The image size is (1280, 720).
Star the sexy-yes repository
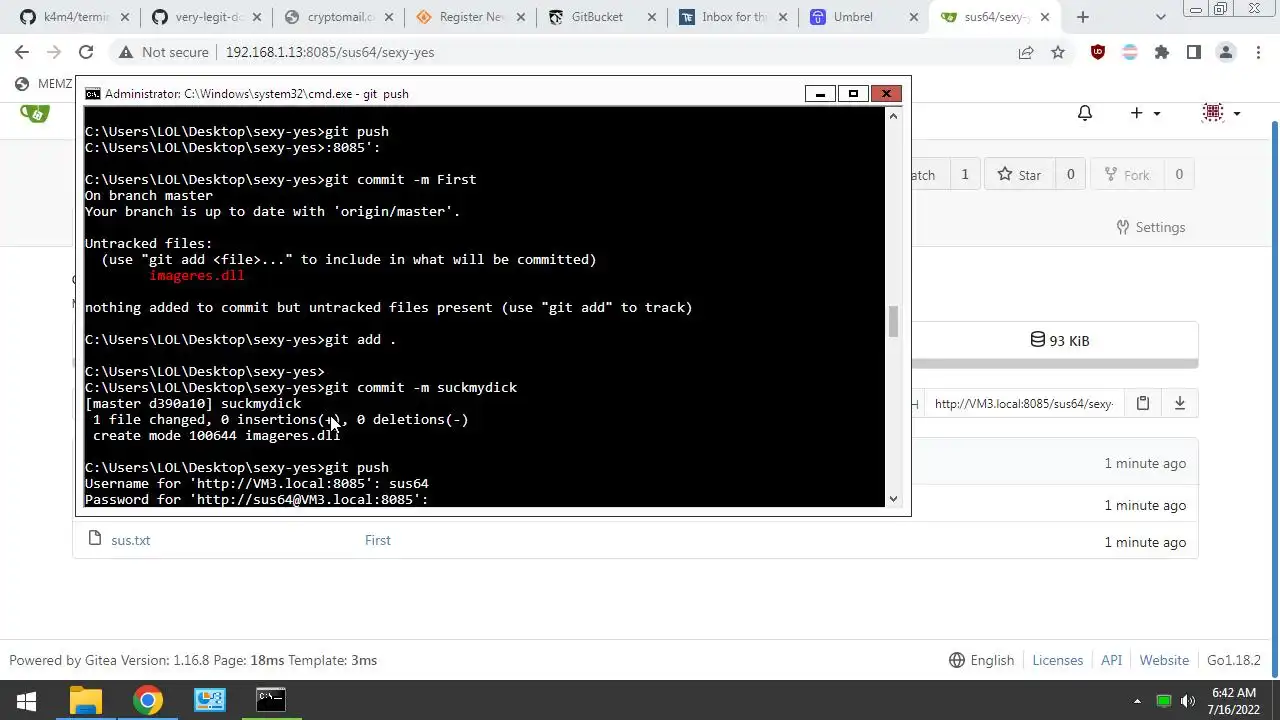pyautogui.click(x=1019, y=175)
